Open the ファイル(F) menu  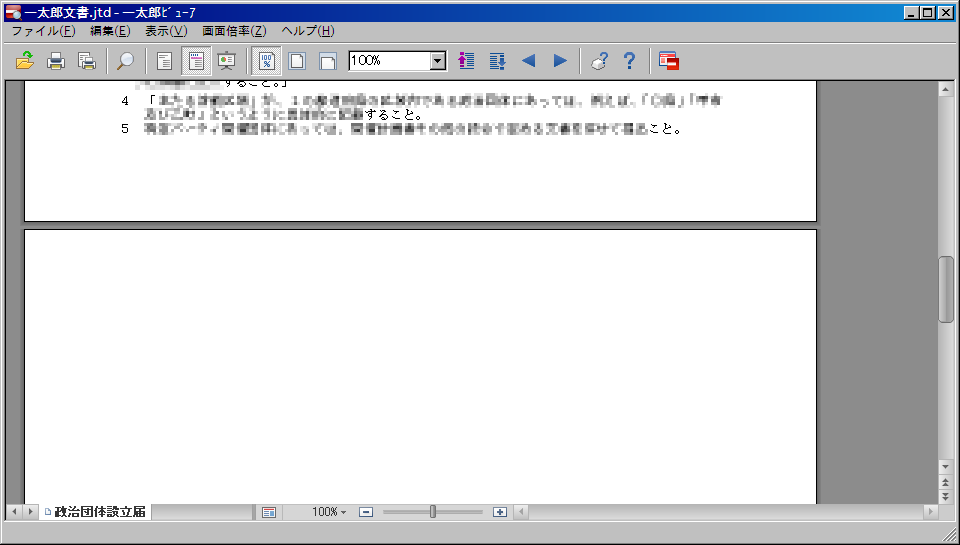(x=43, y=31)
